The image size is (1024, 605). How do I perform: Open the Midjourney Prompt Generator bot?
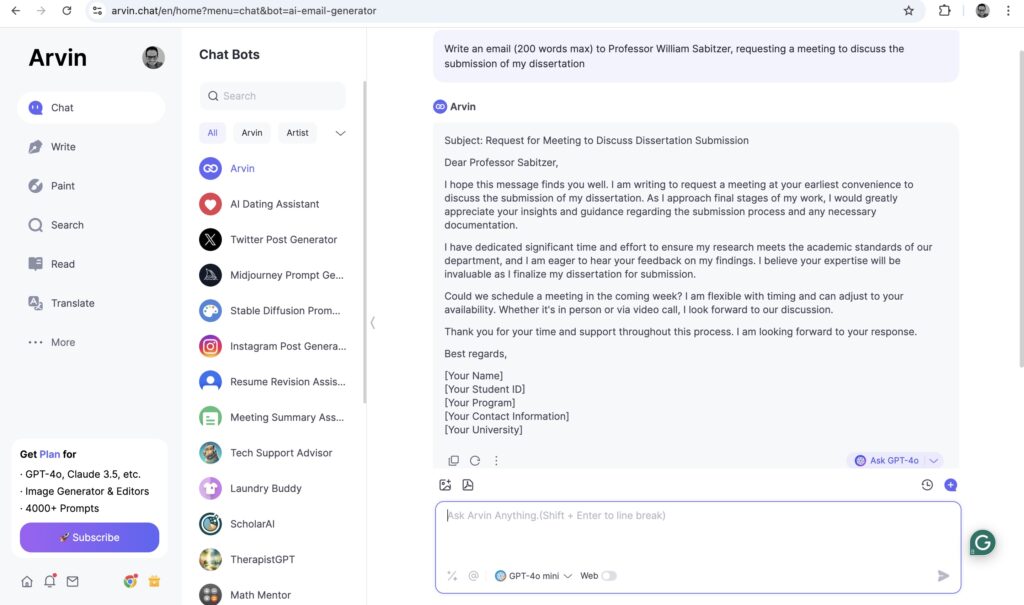coord(273,275)
